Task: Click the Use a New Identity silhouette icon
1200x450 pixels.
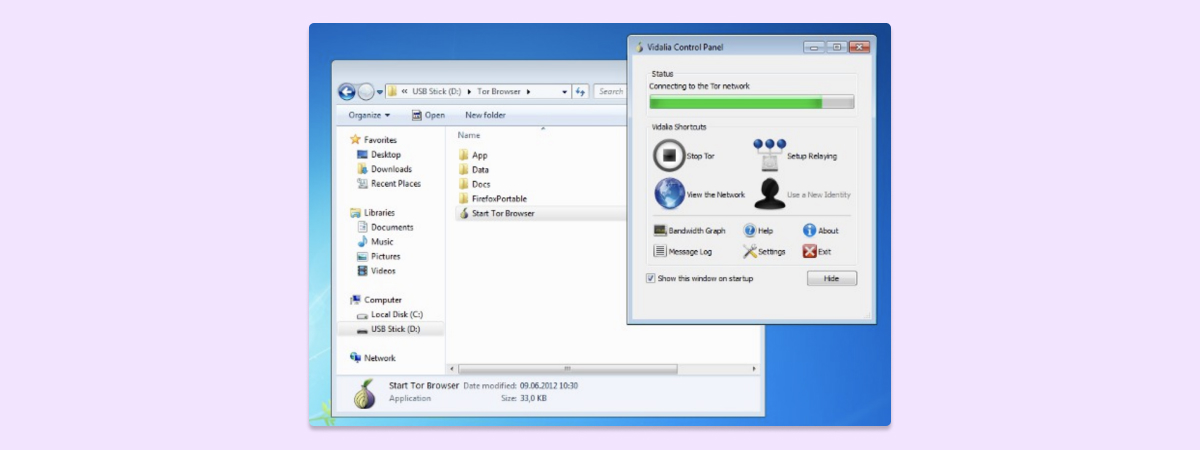Action: 769,194
